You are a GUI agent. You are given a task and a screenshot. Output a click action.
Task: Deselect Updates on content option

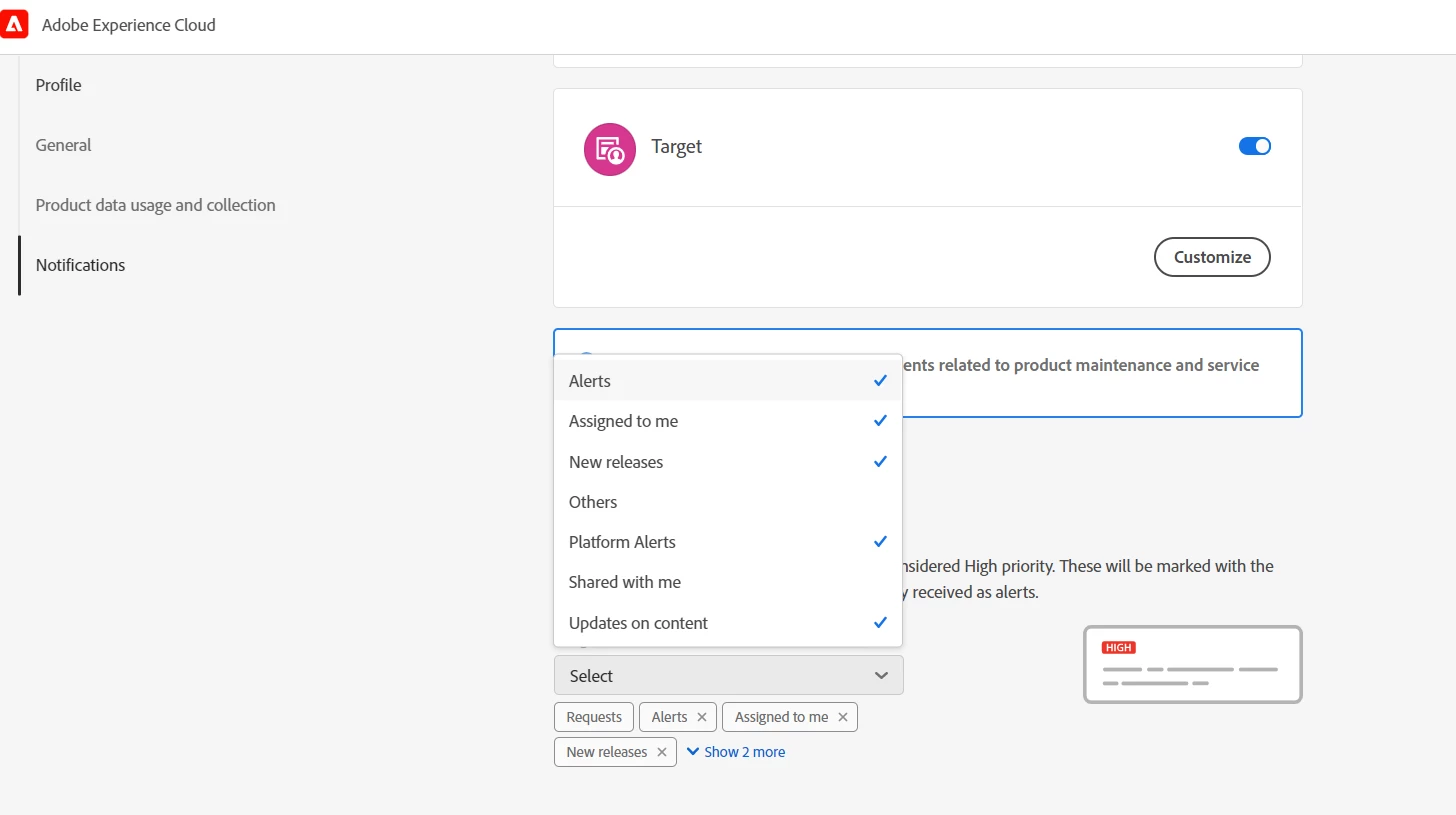coord(728,623)
